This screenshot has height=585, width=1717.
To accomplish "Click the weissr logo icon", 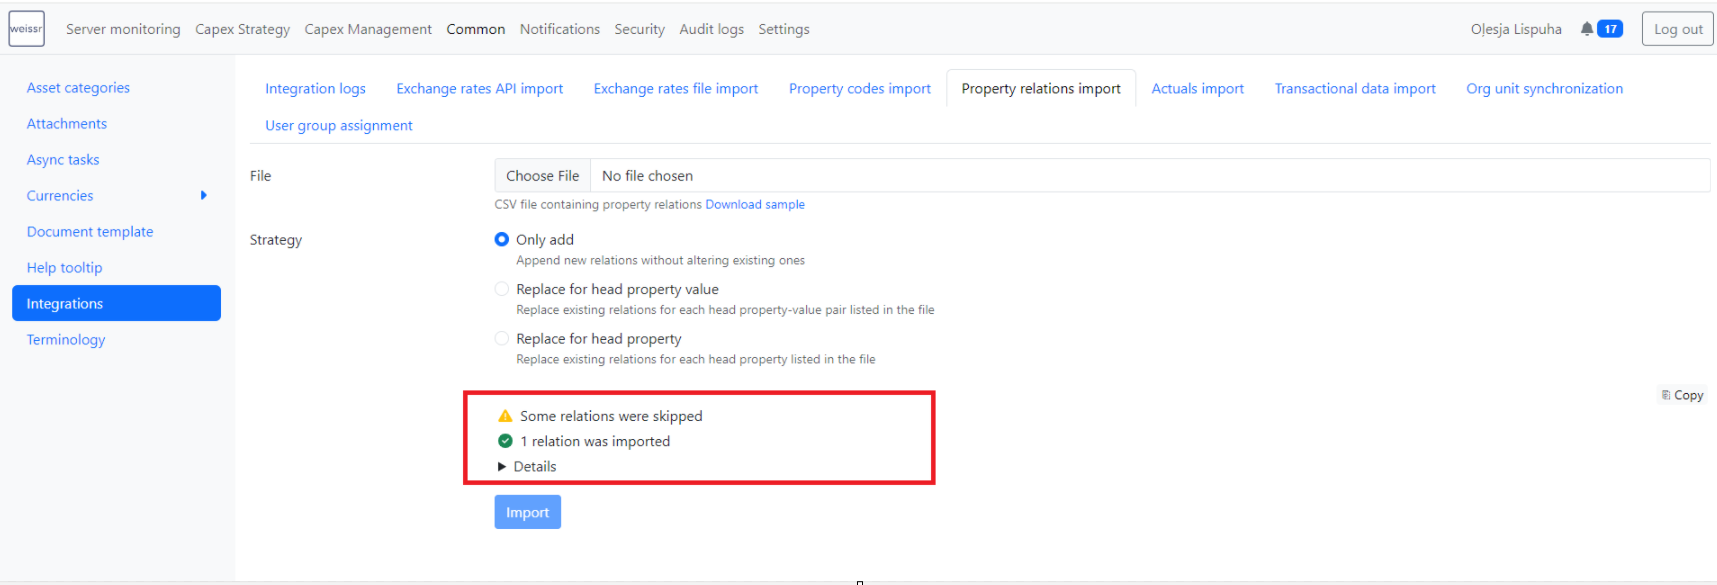I will tap(26, 29).
